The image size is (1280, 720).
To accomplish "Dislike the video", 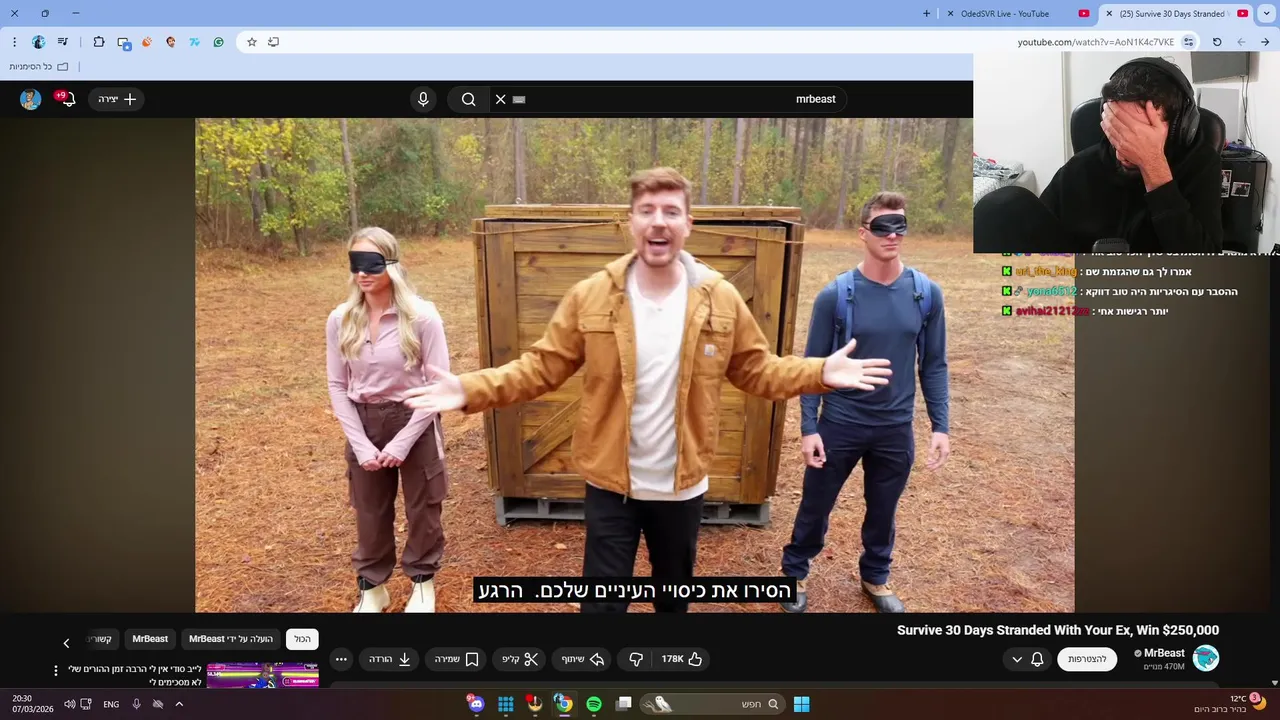I will [x=636, y=659].
